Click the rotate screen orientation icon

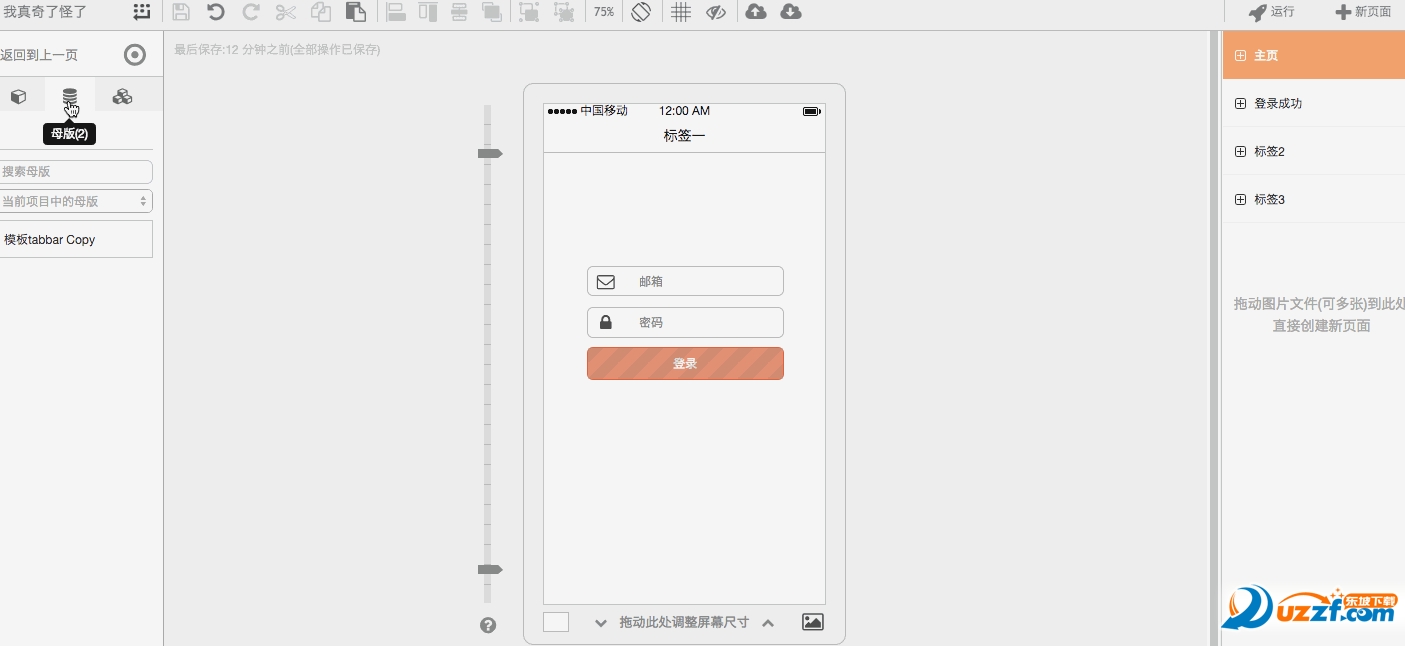pyautogui.click(x=641, y=12)
